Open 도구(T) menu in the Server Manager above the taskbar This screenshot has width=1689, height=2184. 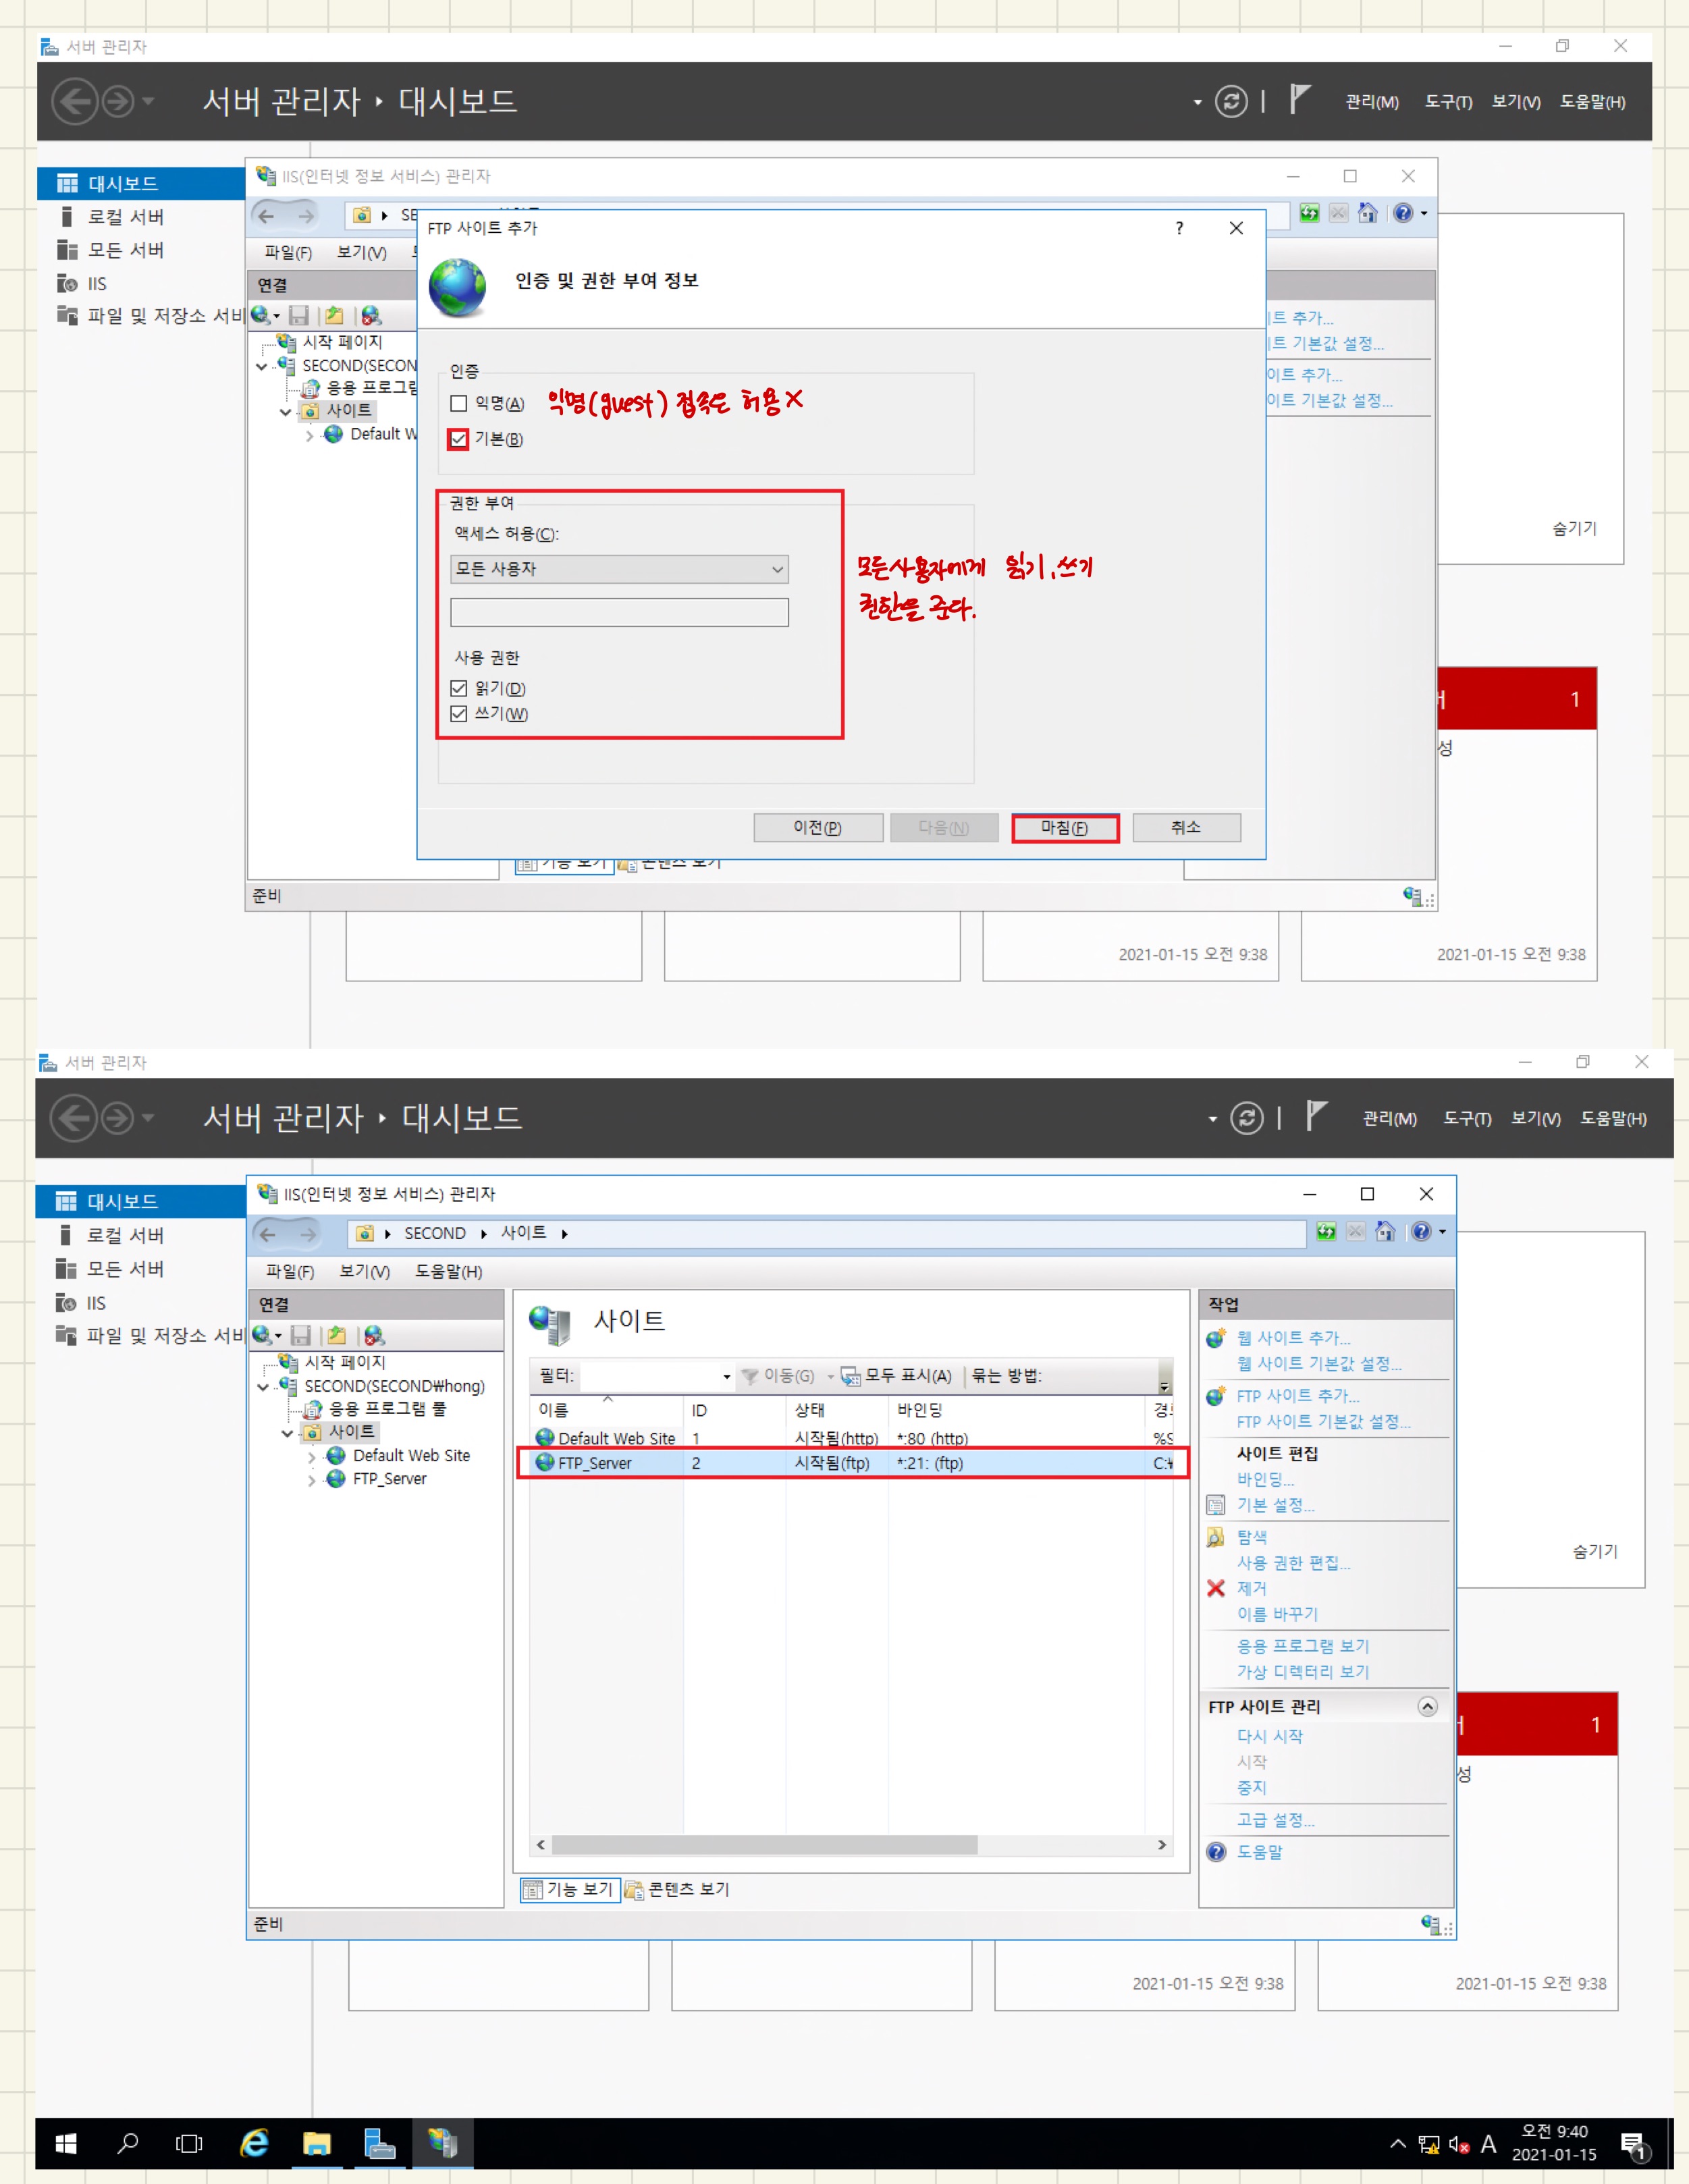[1467, 1119]
